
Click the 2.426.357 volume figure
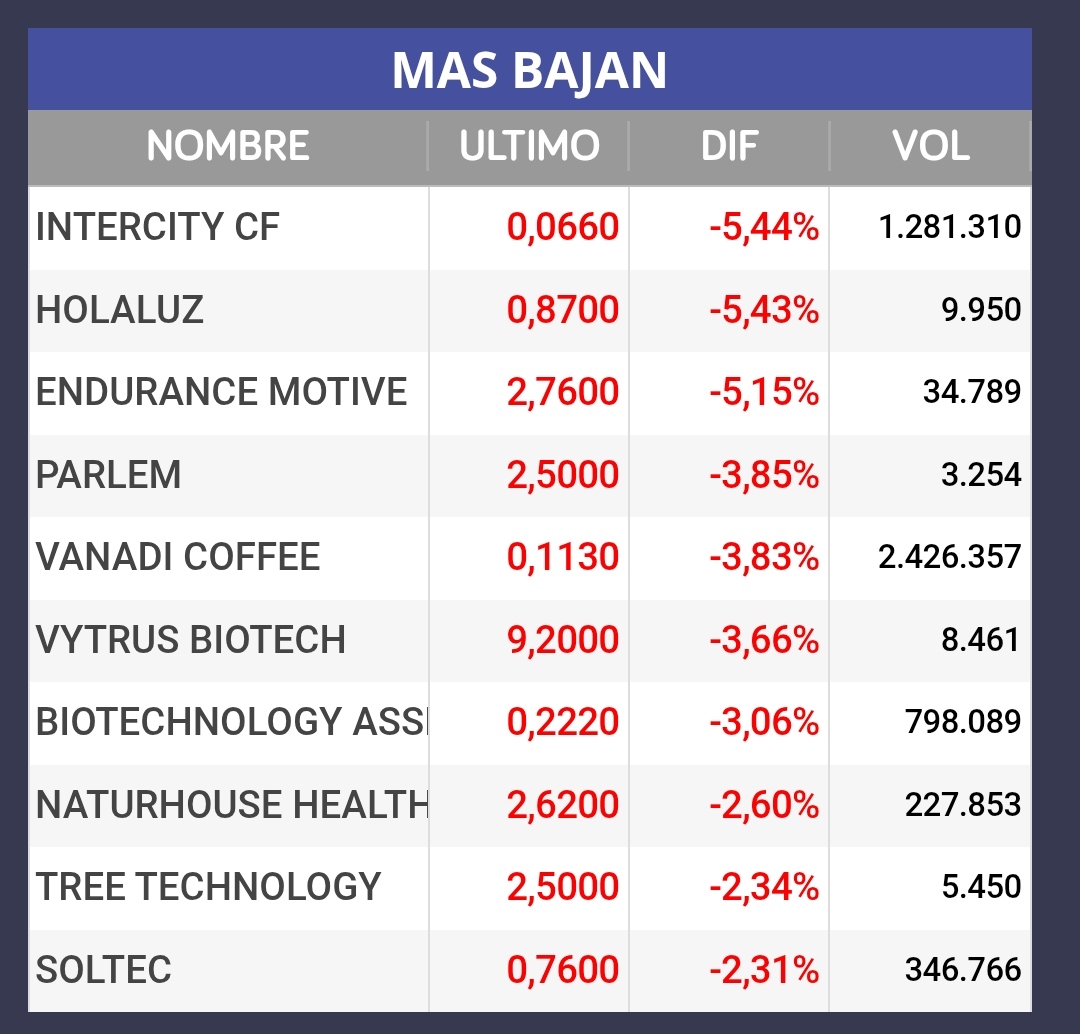click(x=949, y=557)
